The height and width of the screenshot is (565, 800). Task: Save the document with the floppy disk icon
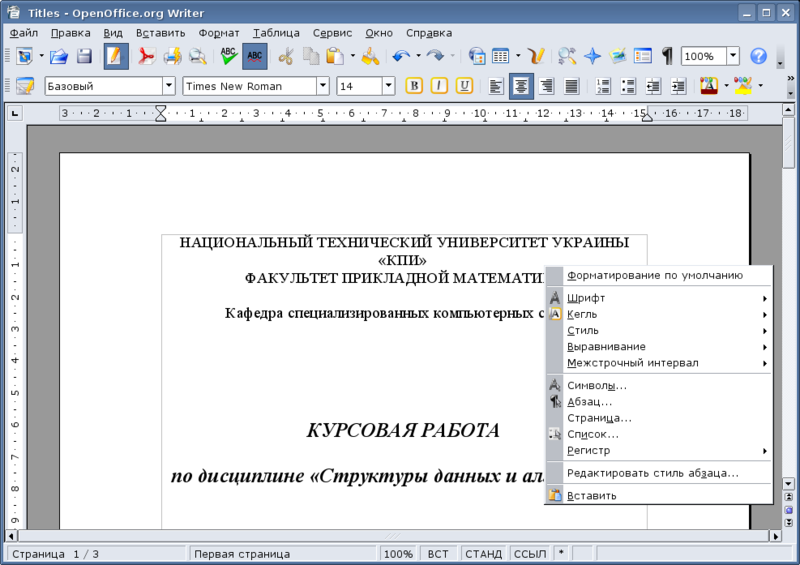[84, 56]
